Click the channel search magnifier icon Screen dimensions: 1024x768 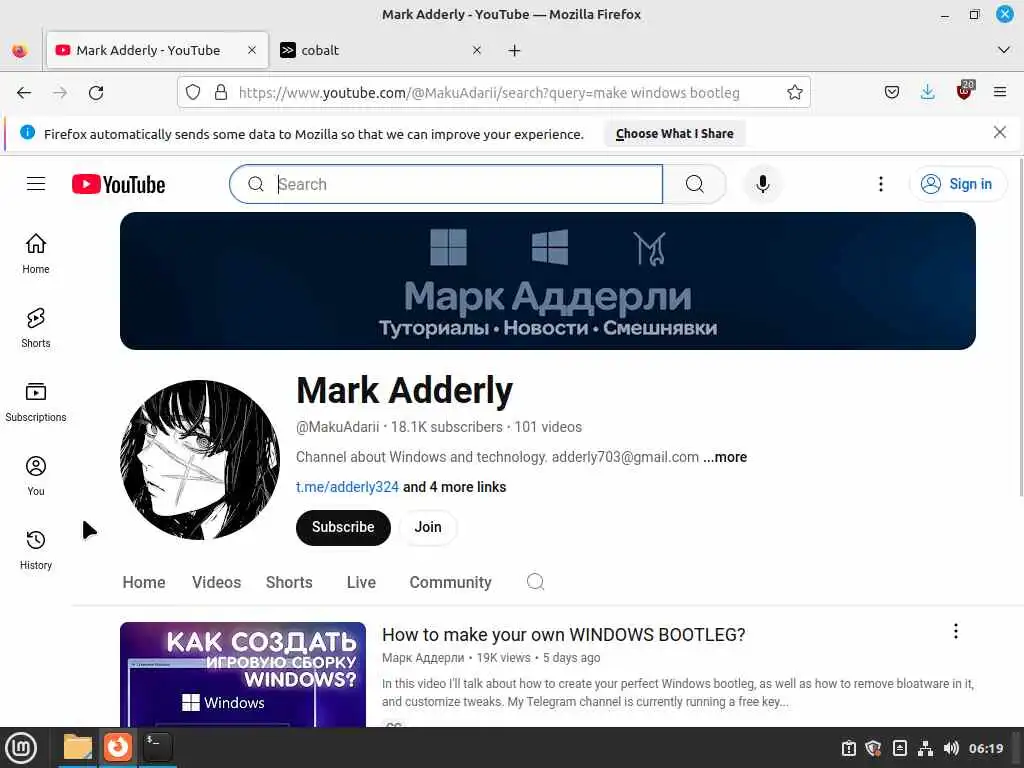tap(536, 582)
